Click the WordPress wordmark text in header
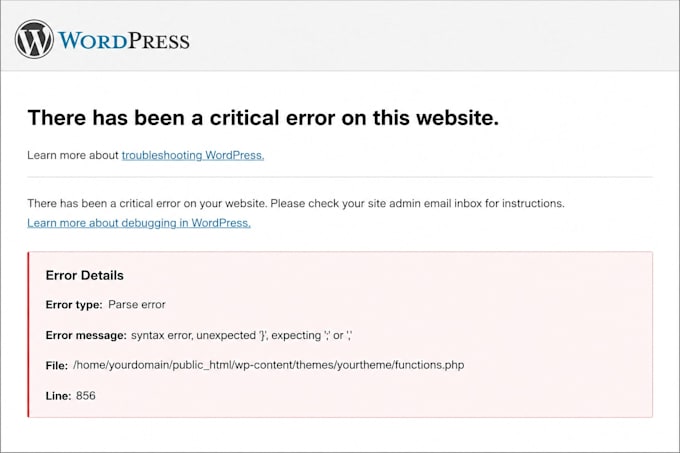This screenshot has height=453, width=680. click(124, 40)
